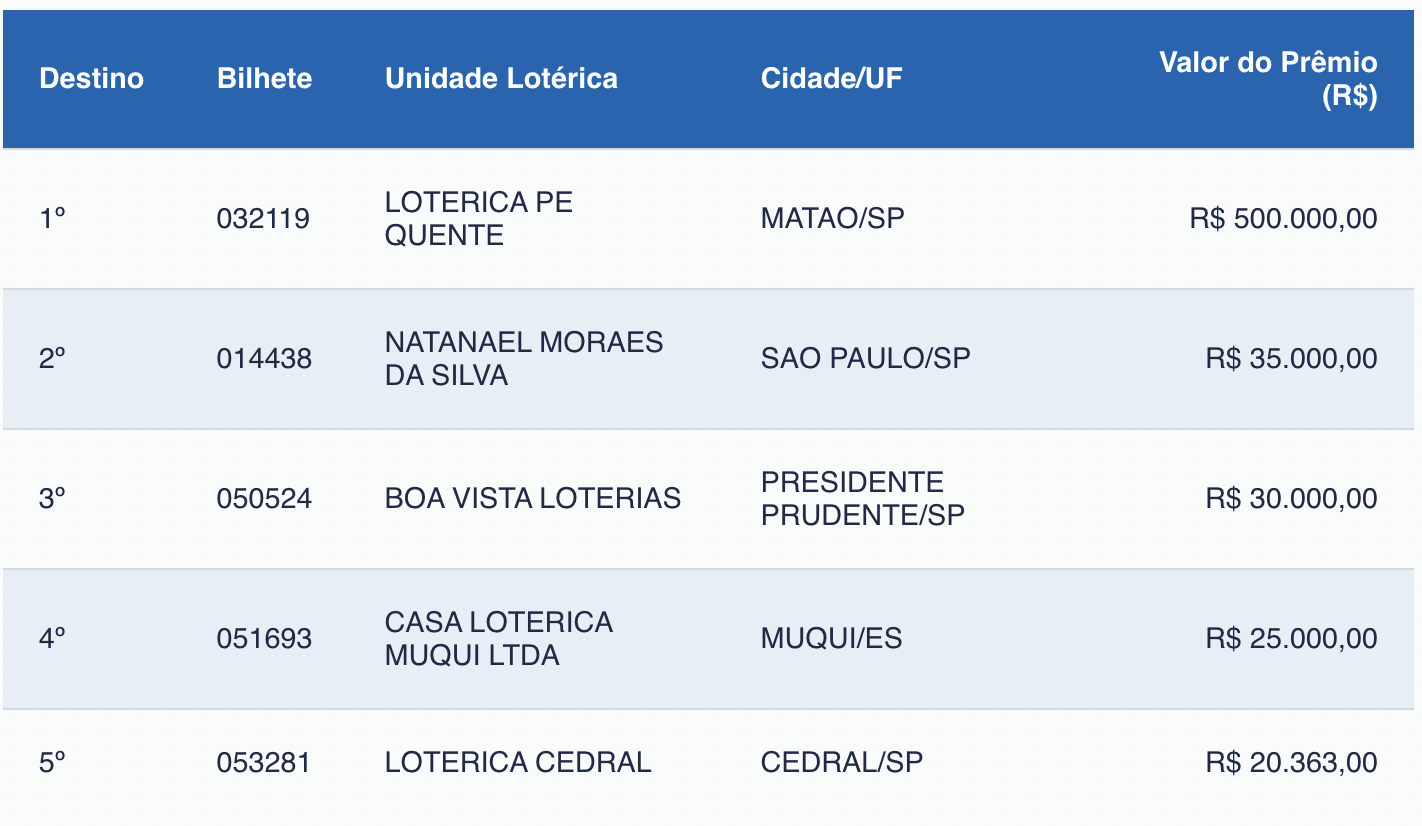Click the R$ 20.363,00 prize value

pyautogui.click(x=1291, y=763)
